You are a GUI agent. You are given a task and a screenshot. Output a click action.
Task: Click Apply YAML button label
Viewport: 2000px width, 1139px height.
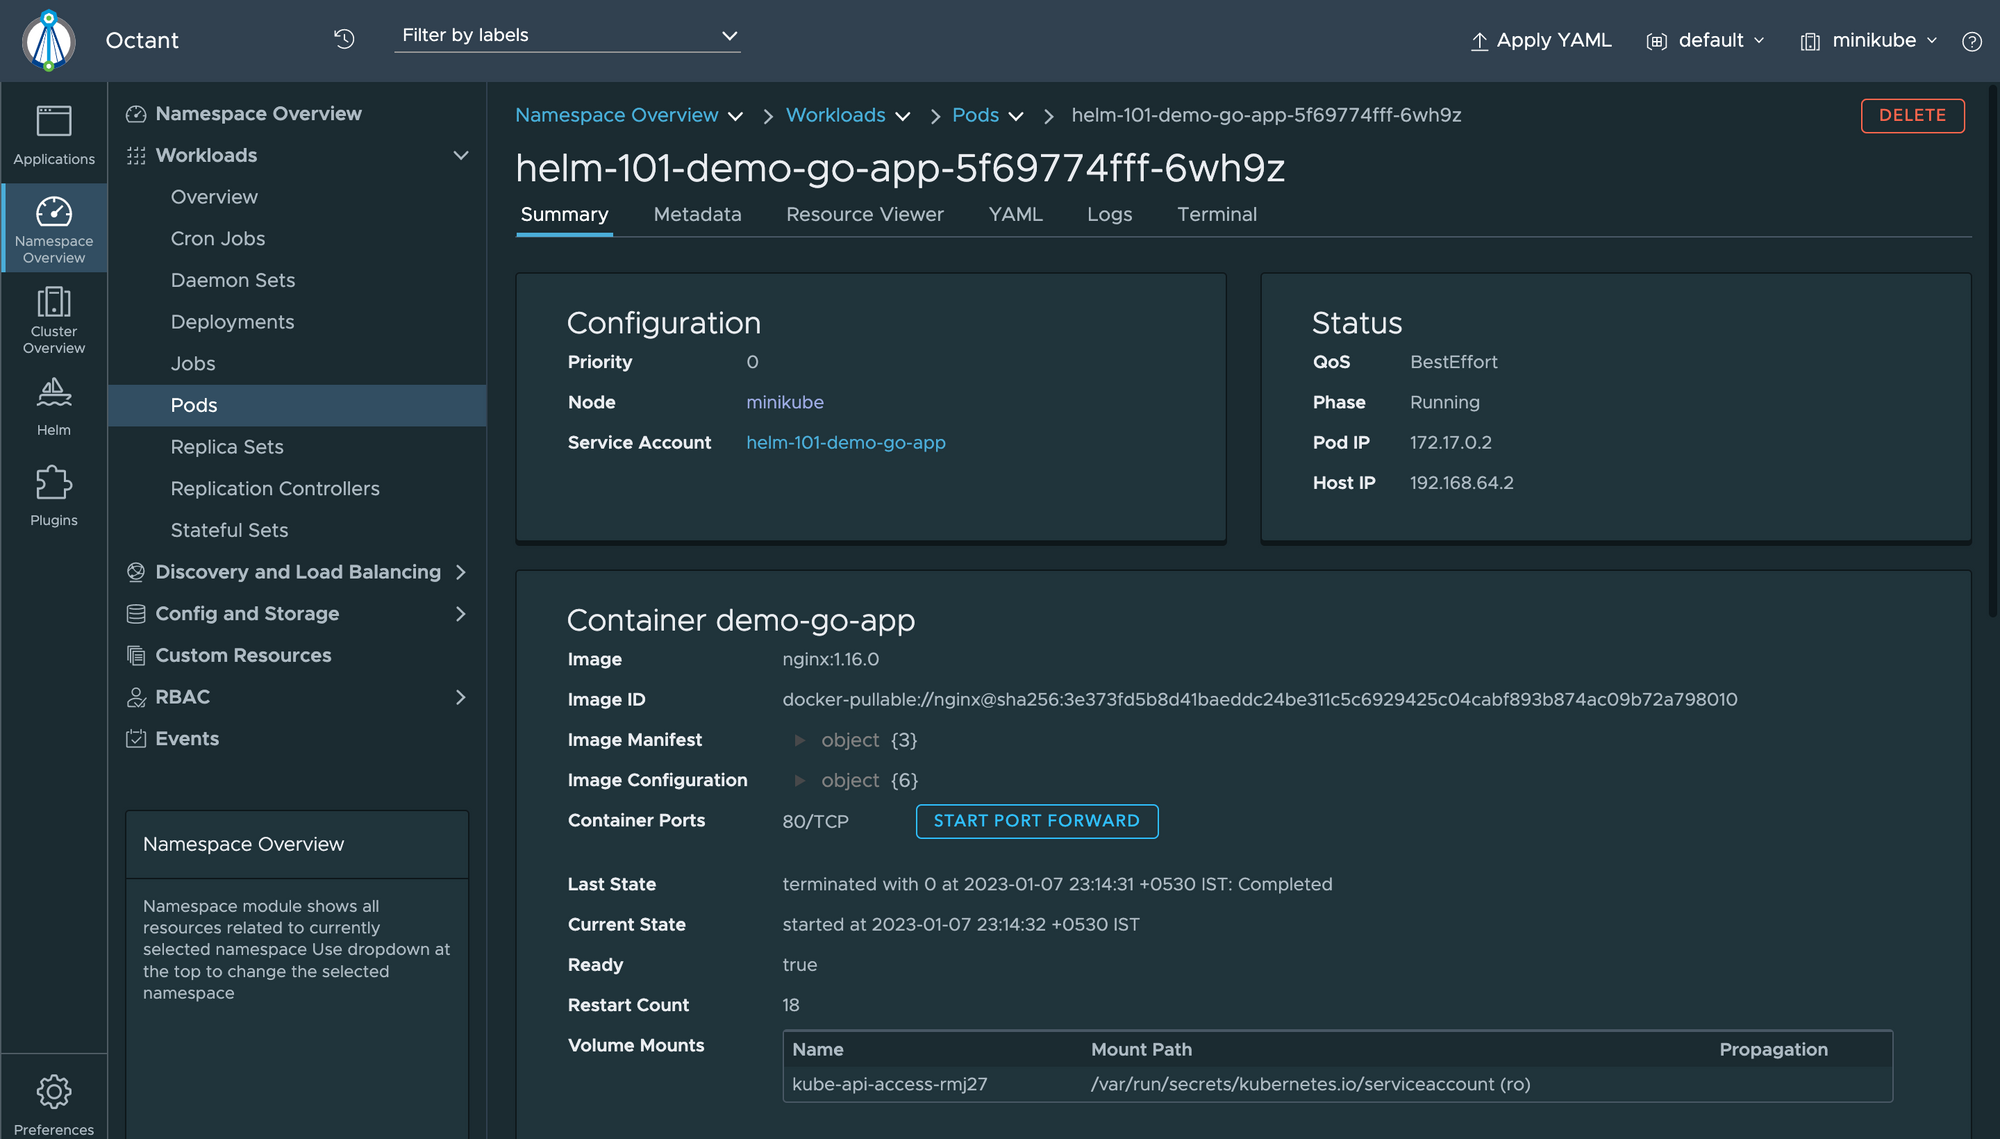click(1553, 41)
